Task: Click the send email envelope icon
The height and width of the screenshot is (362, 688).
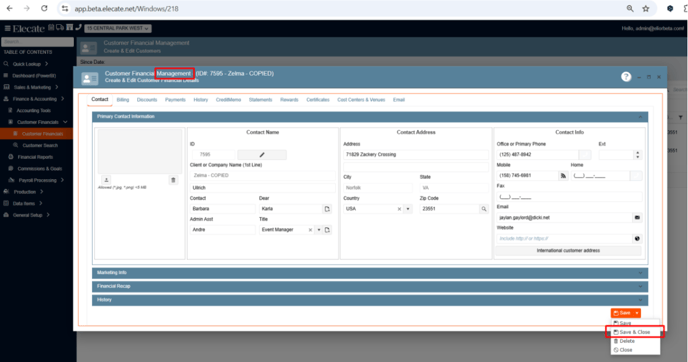Action: tap(637, 218)
